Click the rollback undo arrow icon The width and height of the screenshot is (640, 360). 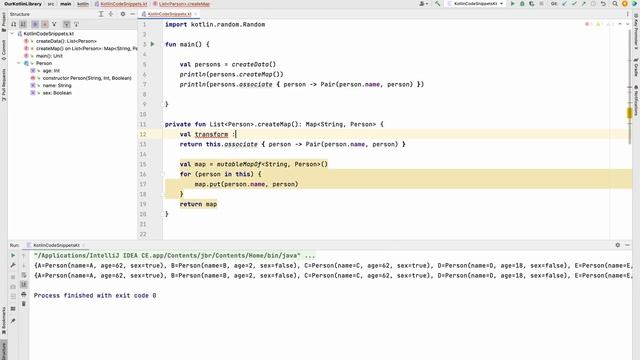[603, 4]
